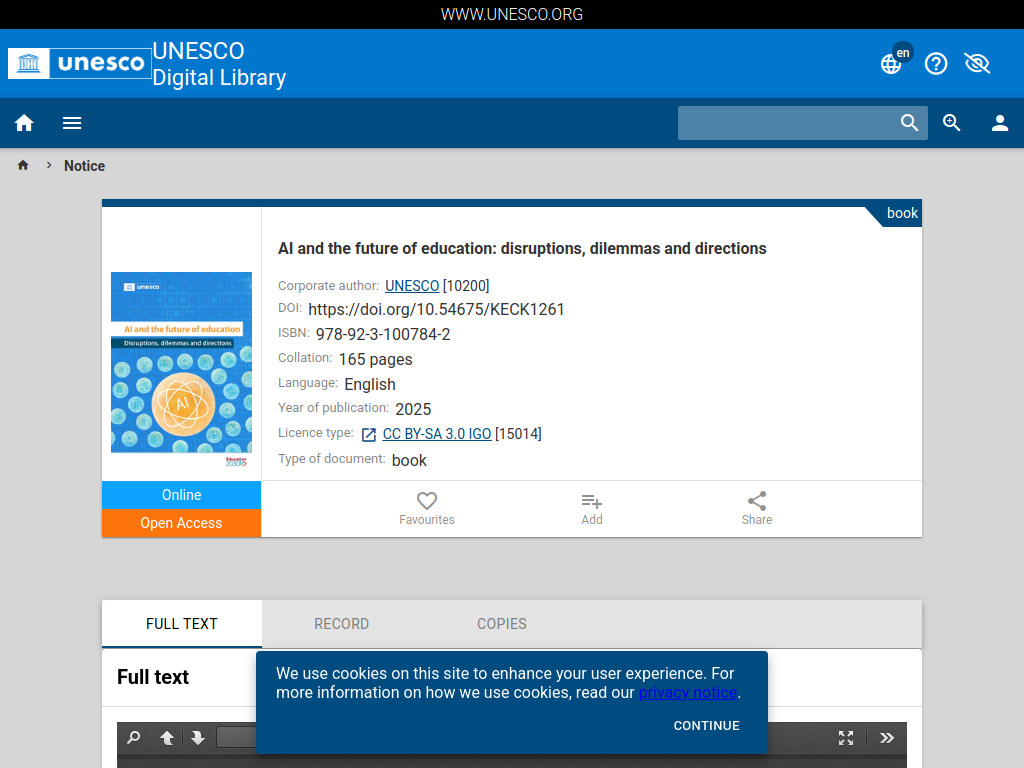This screenshot has height=768, width=1024.
Task: Open the advanced search magnifier-plus icon
Action: (951, 122)
